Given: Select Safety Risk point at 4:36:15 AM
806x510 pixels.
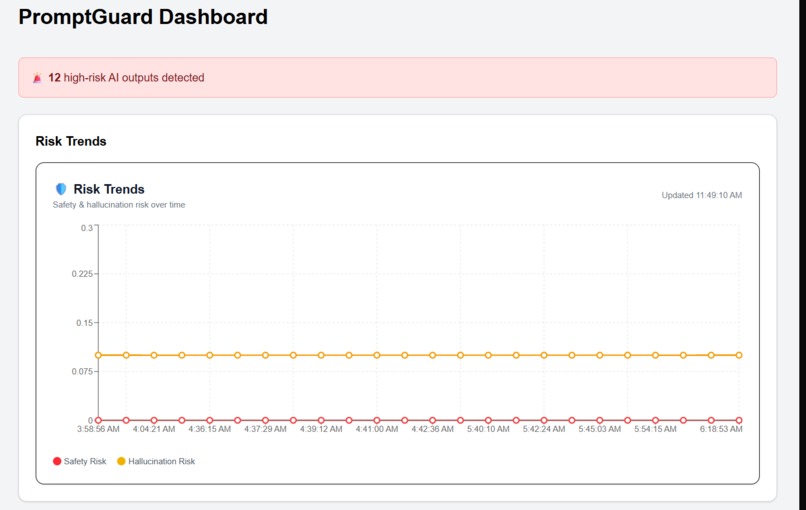Looking at the screenshot, I should click(210, 420).
